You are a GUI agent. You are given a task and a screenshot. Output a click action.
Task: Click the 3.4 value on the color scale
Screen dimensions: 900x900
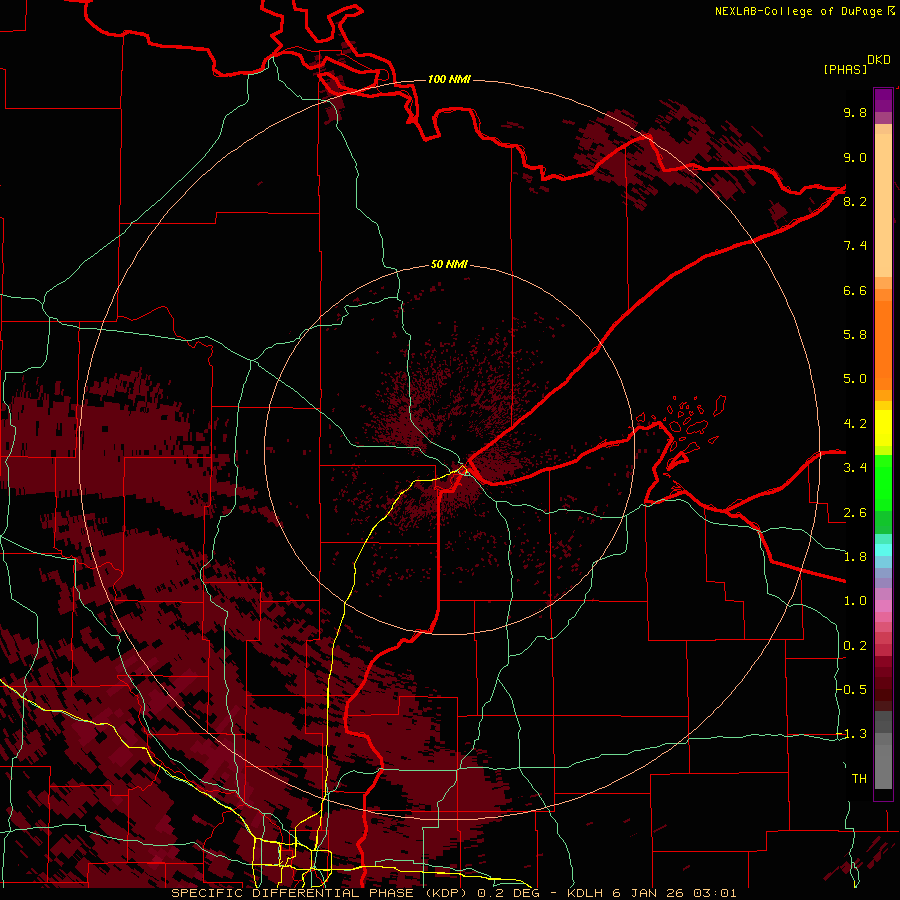(855, 468)
